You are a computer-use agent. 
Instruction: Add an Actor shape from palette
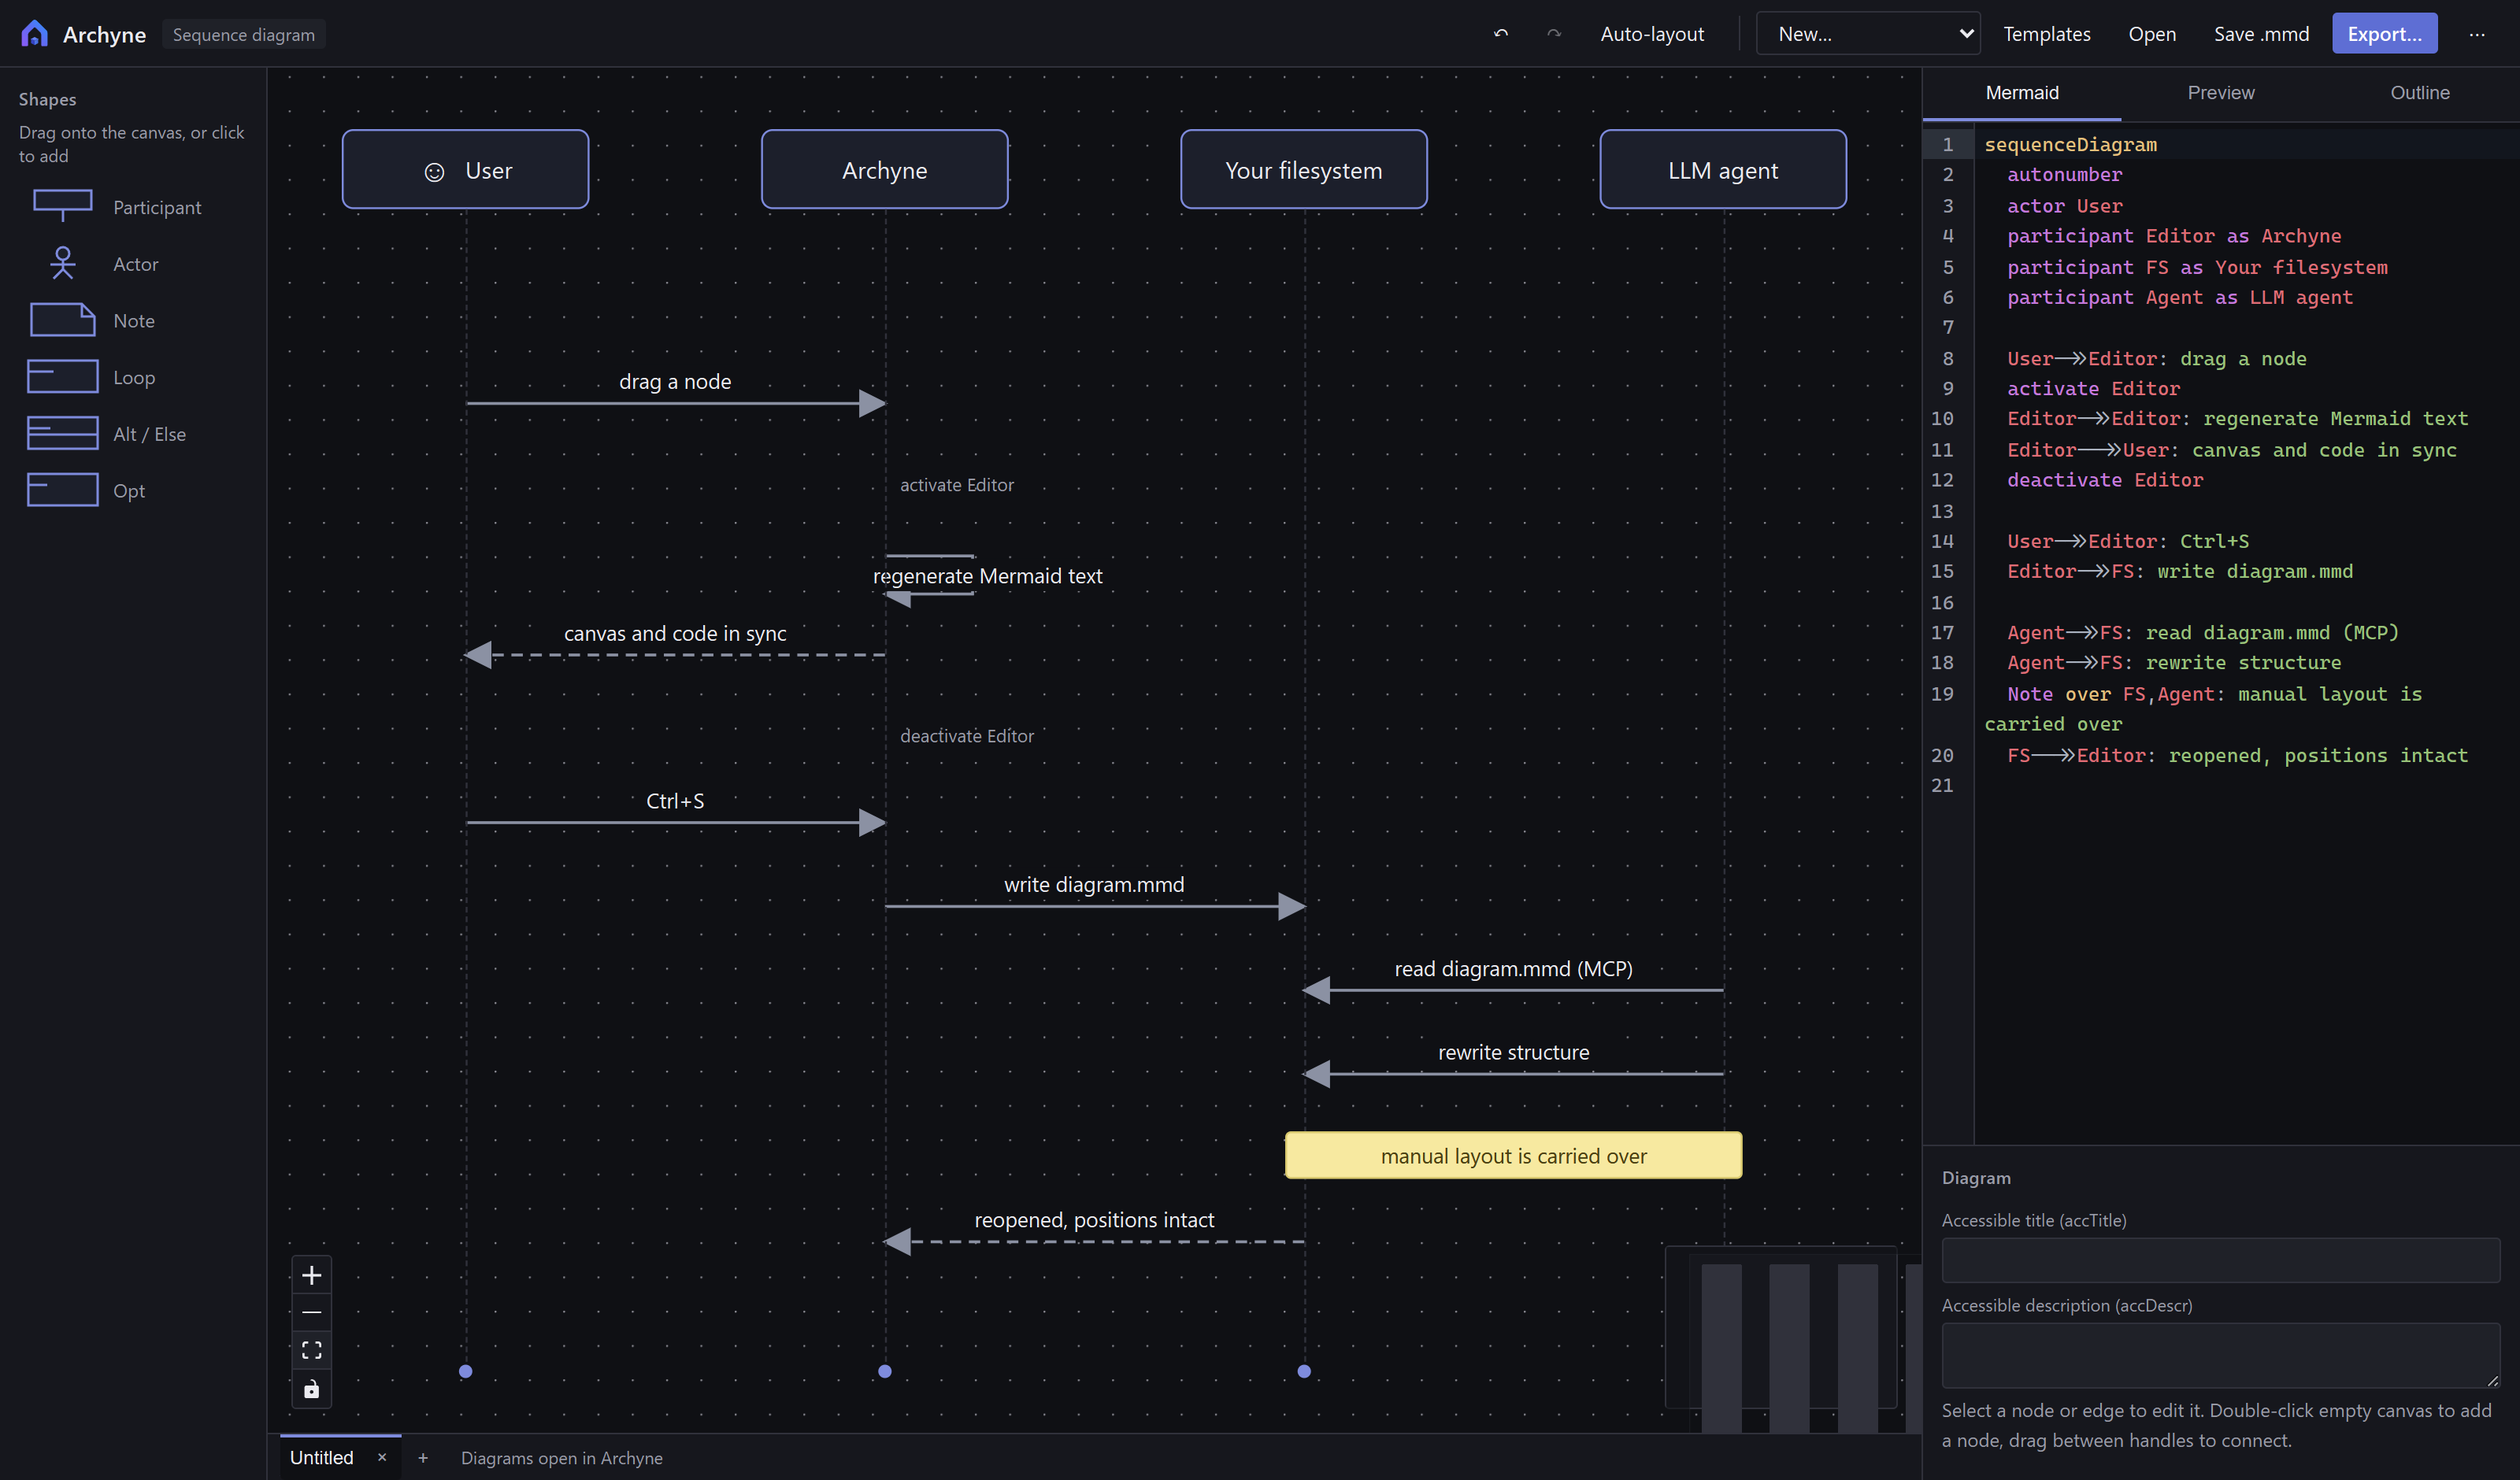(133, 264)
